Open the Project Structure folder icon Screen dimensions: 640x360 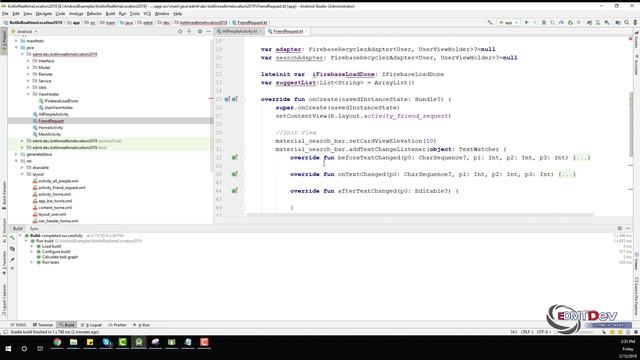coord(618,22)
